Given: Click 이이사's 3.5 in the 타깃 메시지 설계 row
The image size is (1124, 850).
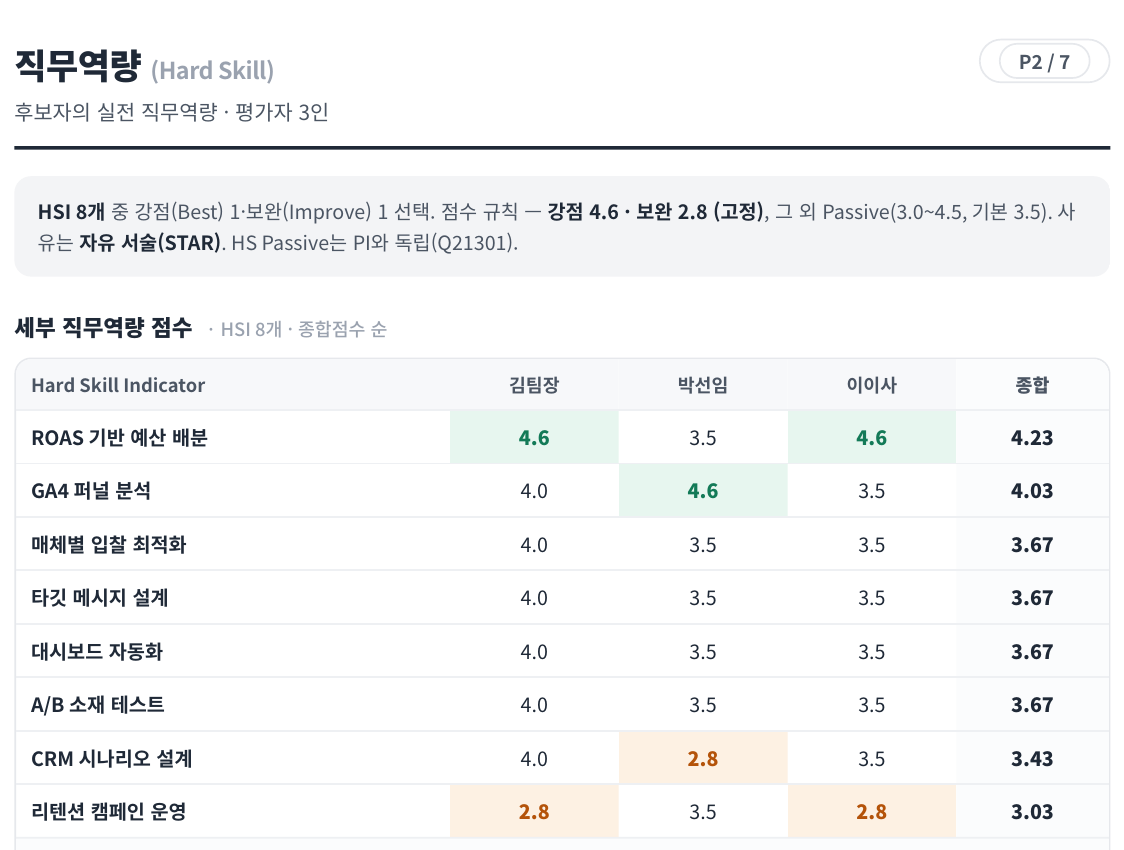Looking at the screenshot, I should pyautogui.click(x=872, y=598).
